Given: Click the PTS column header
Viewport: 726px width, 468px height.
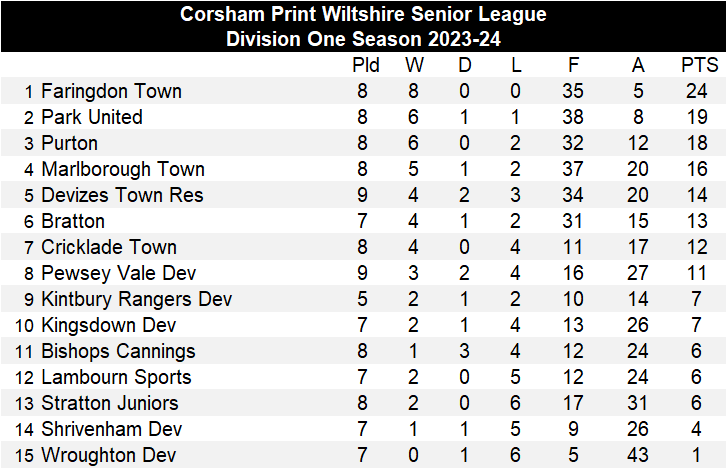Looking at the screenshot, I should pos(700,66).
